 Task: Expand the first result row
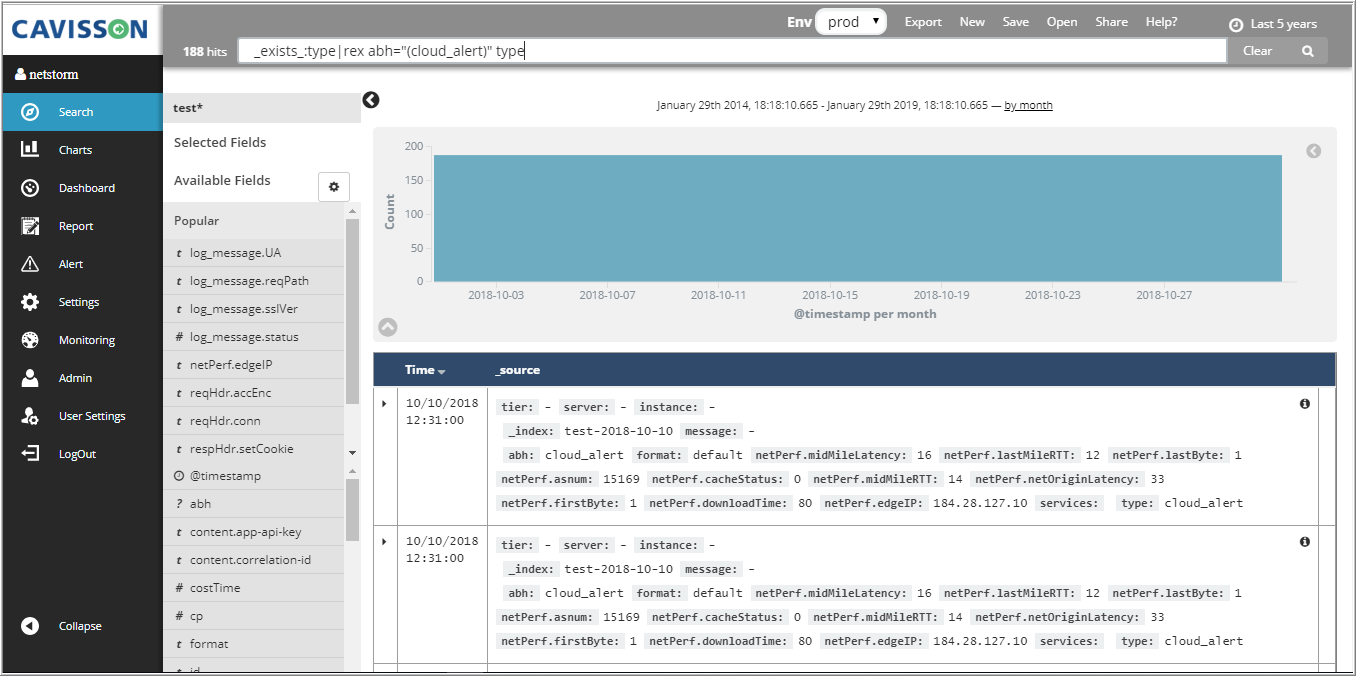(385, 403)
